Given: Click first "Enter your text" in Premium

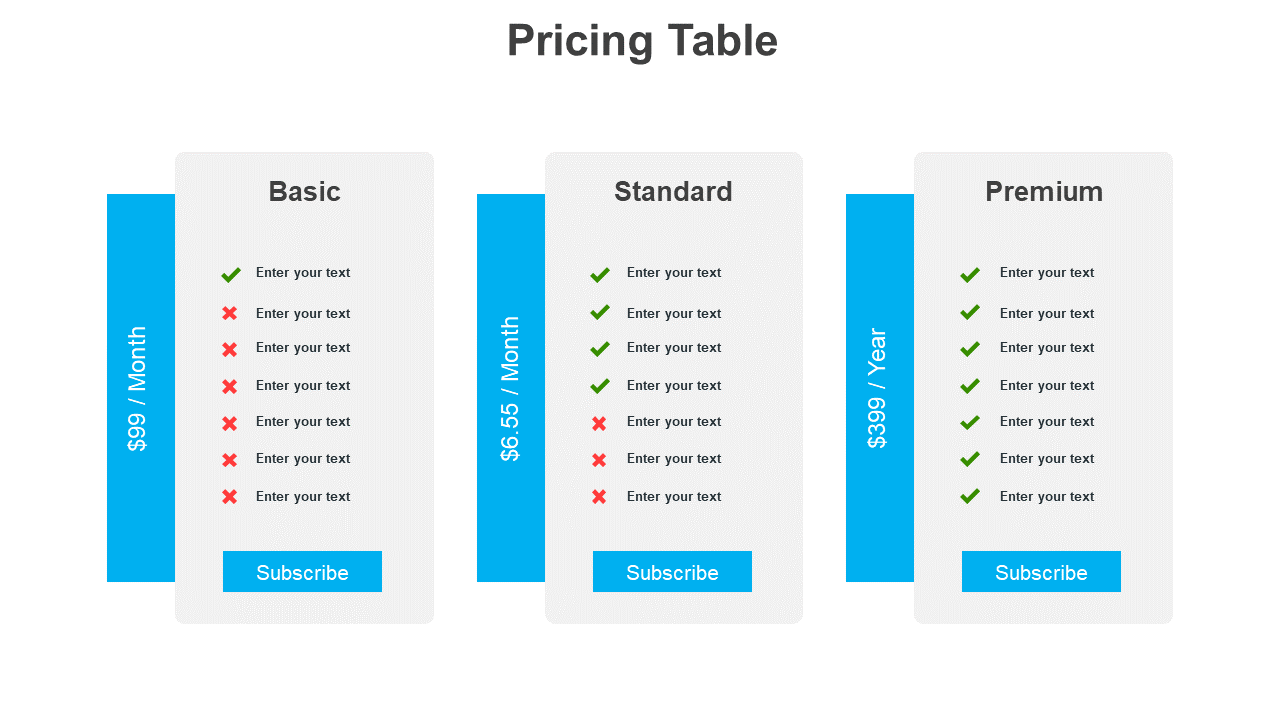Looking at the screenshot, I should 1047,273.
